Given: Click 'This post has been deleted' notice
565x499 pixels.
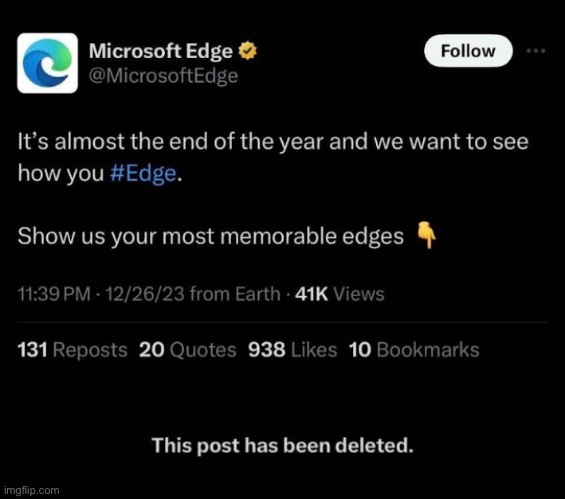Looking at the screenshot, I should point(282,445).
